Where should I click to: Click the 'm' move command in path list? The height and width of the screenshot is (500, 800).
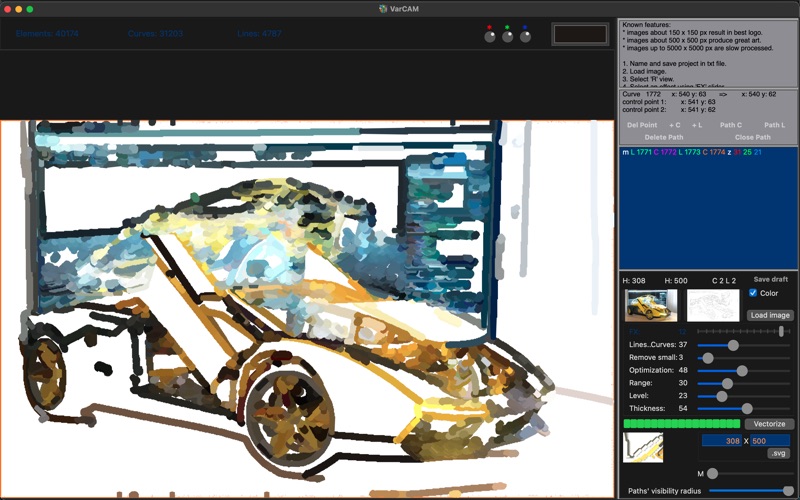pyautogui.click(x=626, y=152)
